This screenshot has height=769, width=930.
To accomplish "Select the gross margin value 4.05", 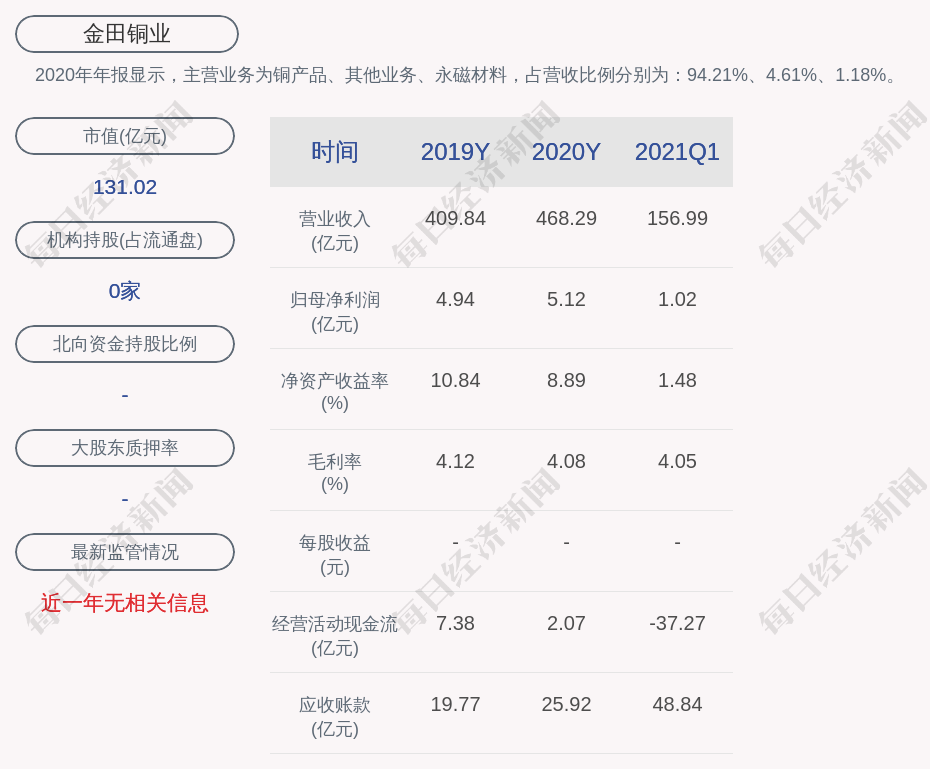I will (x=677, y=461).
